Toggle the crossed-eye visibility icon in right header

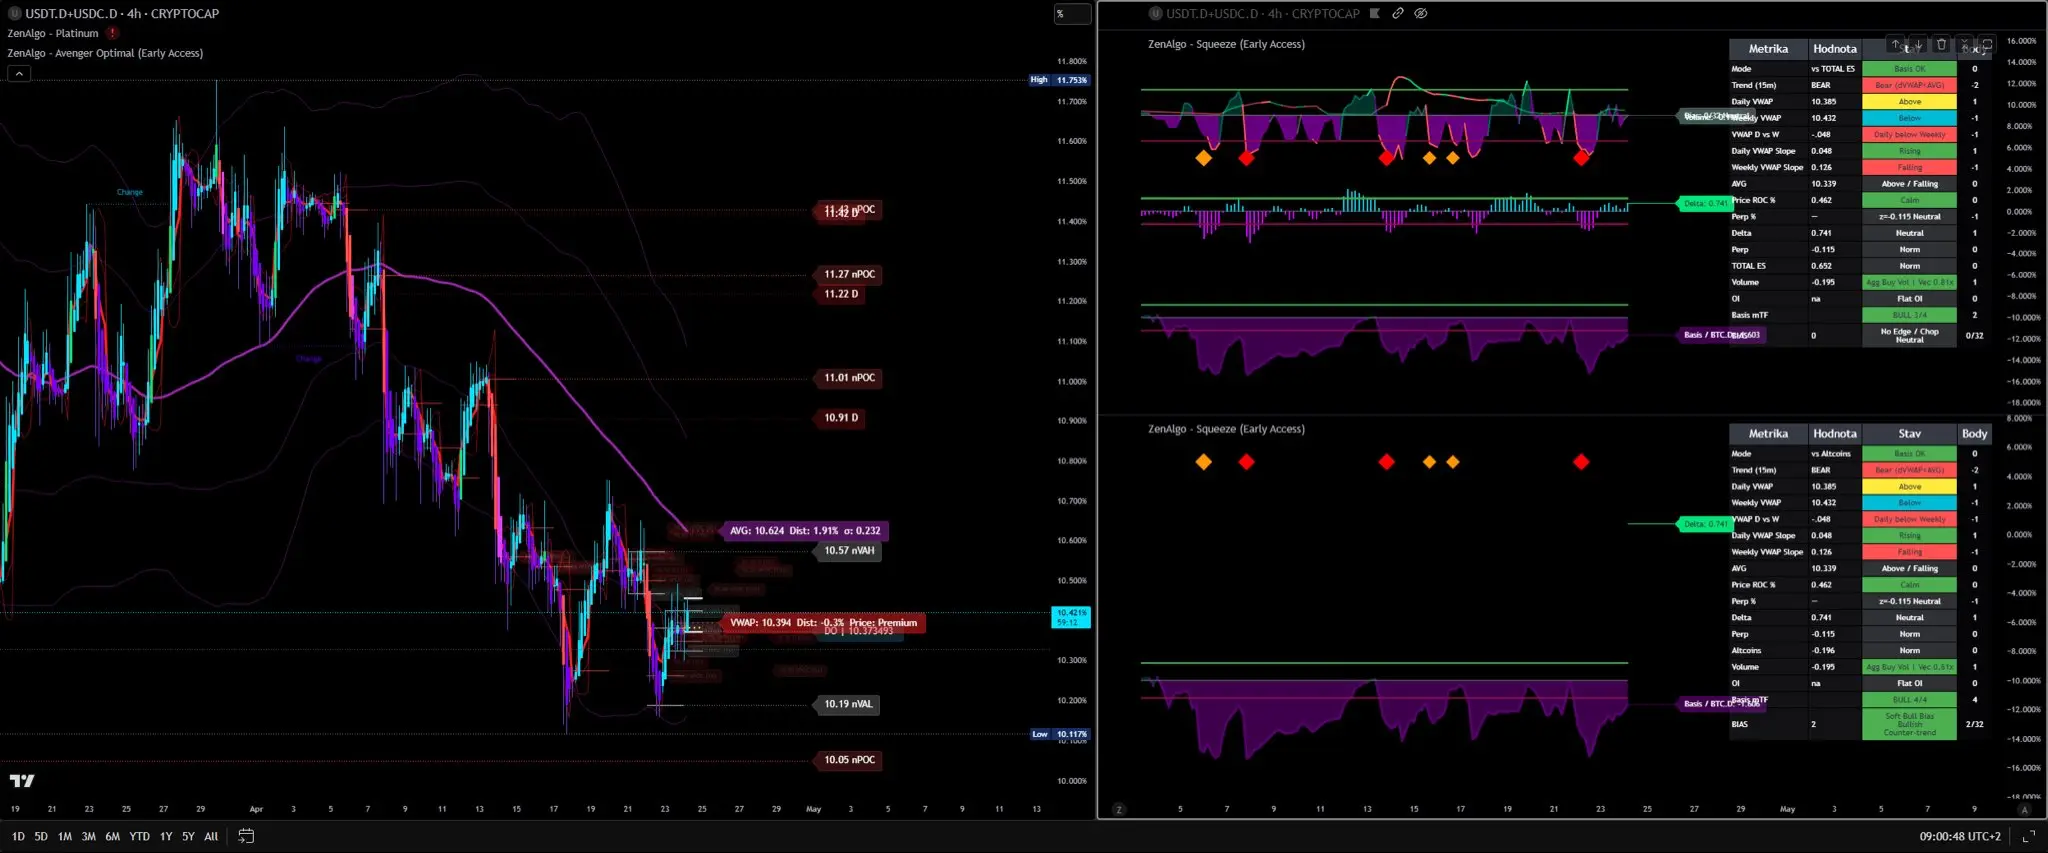[1421, 13]
